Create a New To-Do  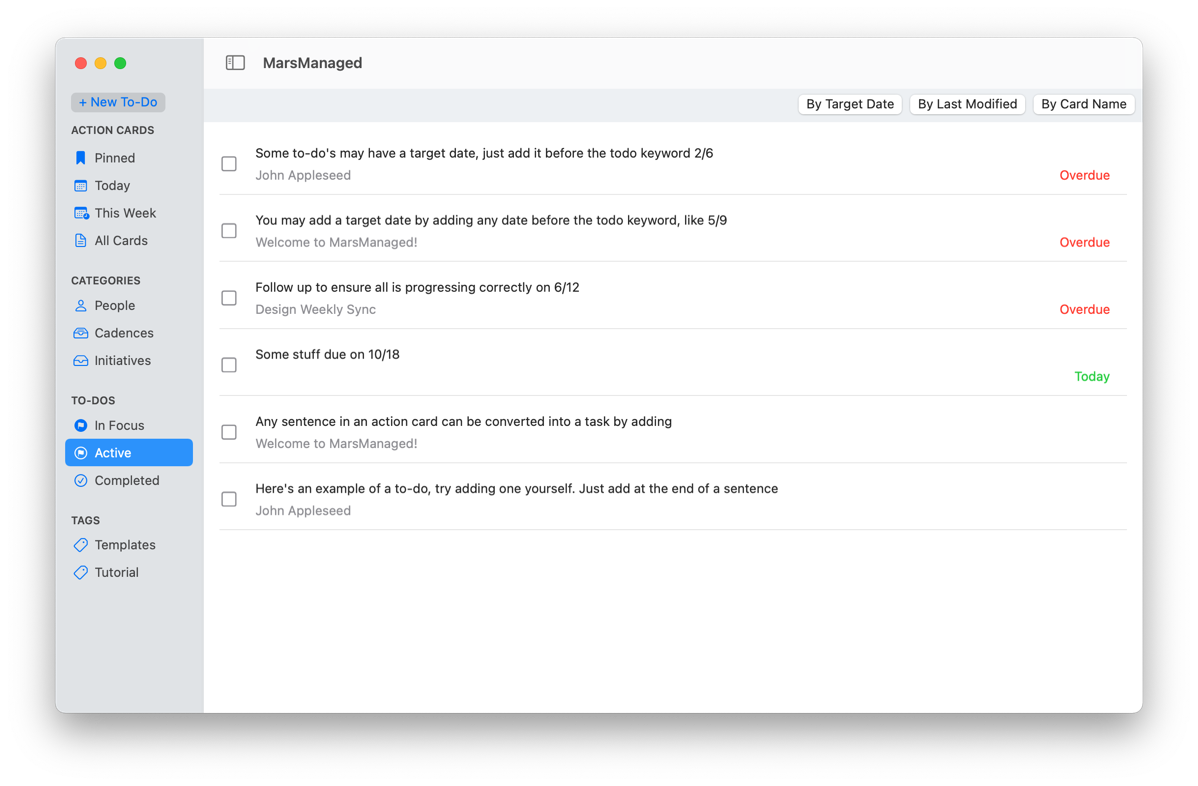pyautogui.click(x=118, y=102)
